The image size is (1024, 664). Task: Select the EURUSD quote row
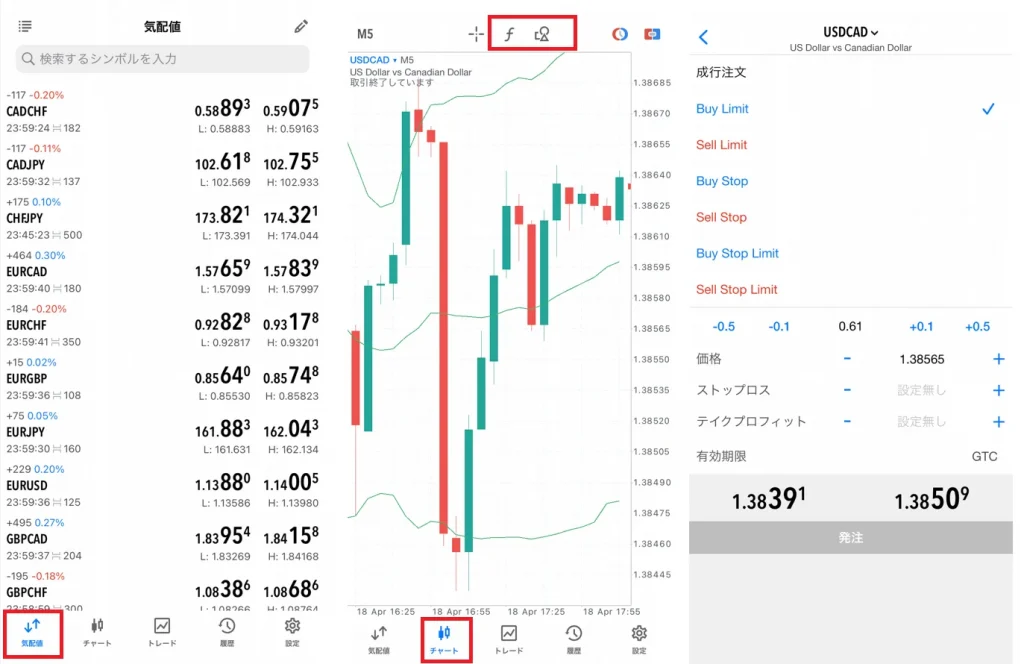163,486
